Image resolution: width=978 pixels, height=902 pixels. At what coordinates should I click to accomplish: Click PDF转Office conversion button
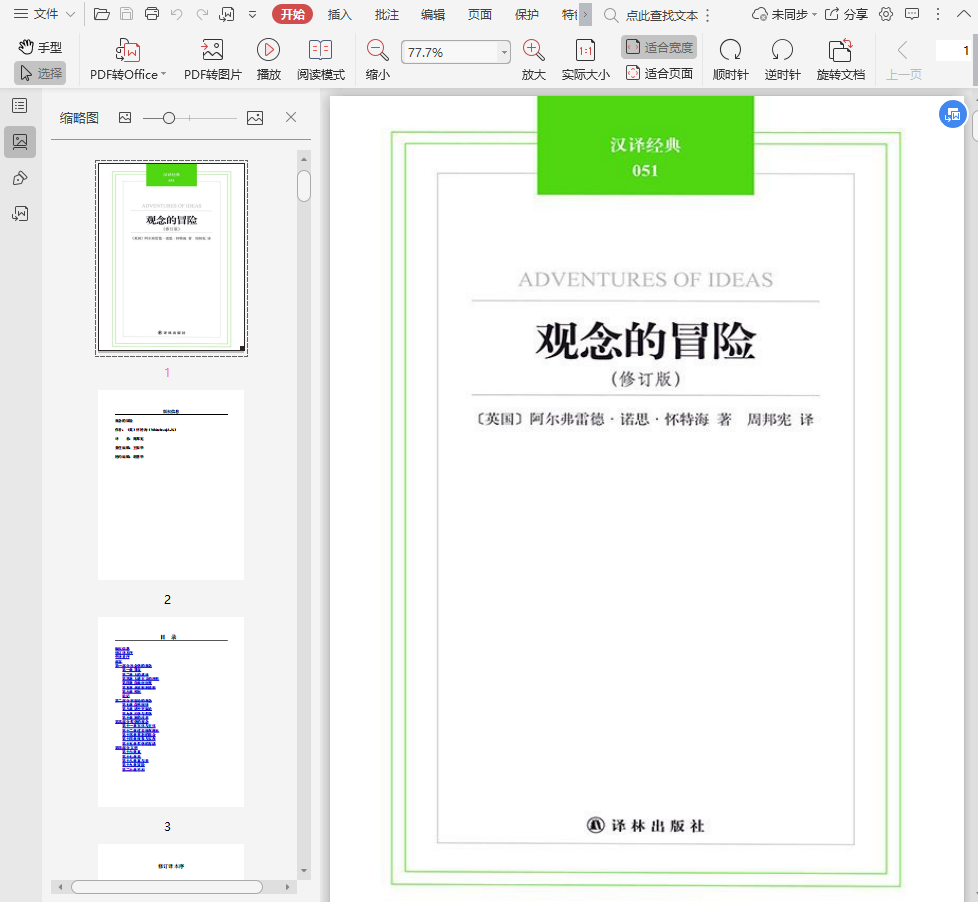pos(127,60)
